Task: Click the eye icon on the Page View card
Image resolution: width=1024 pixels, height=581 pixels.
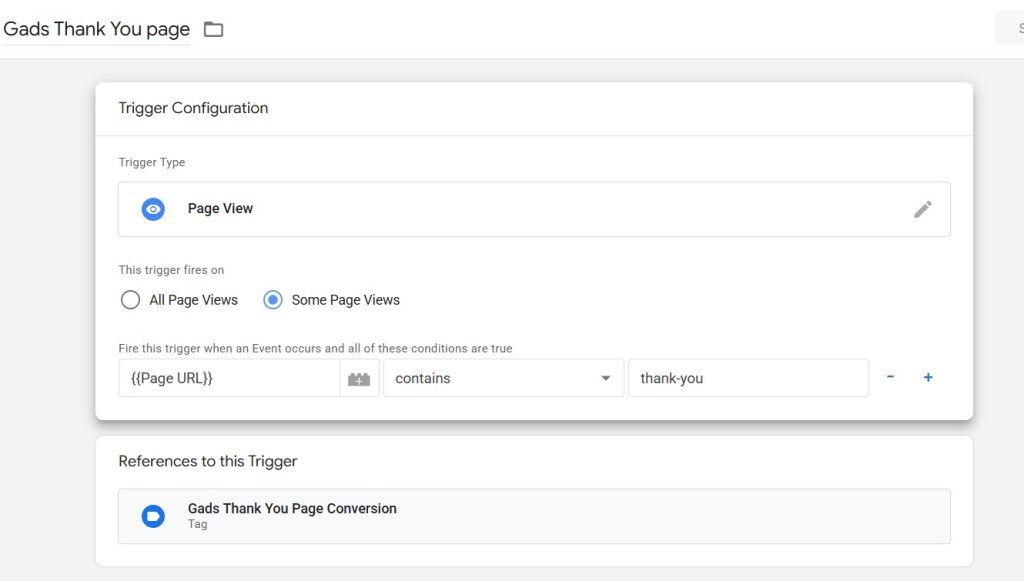Action: (152, 208)
